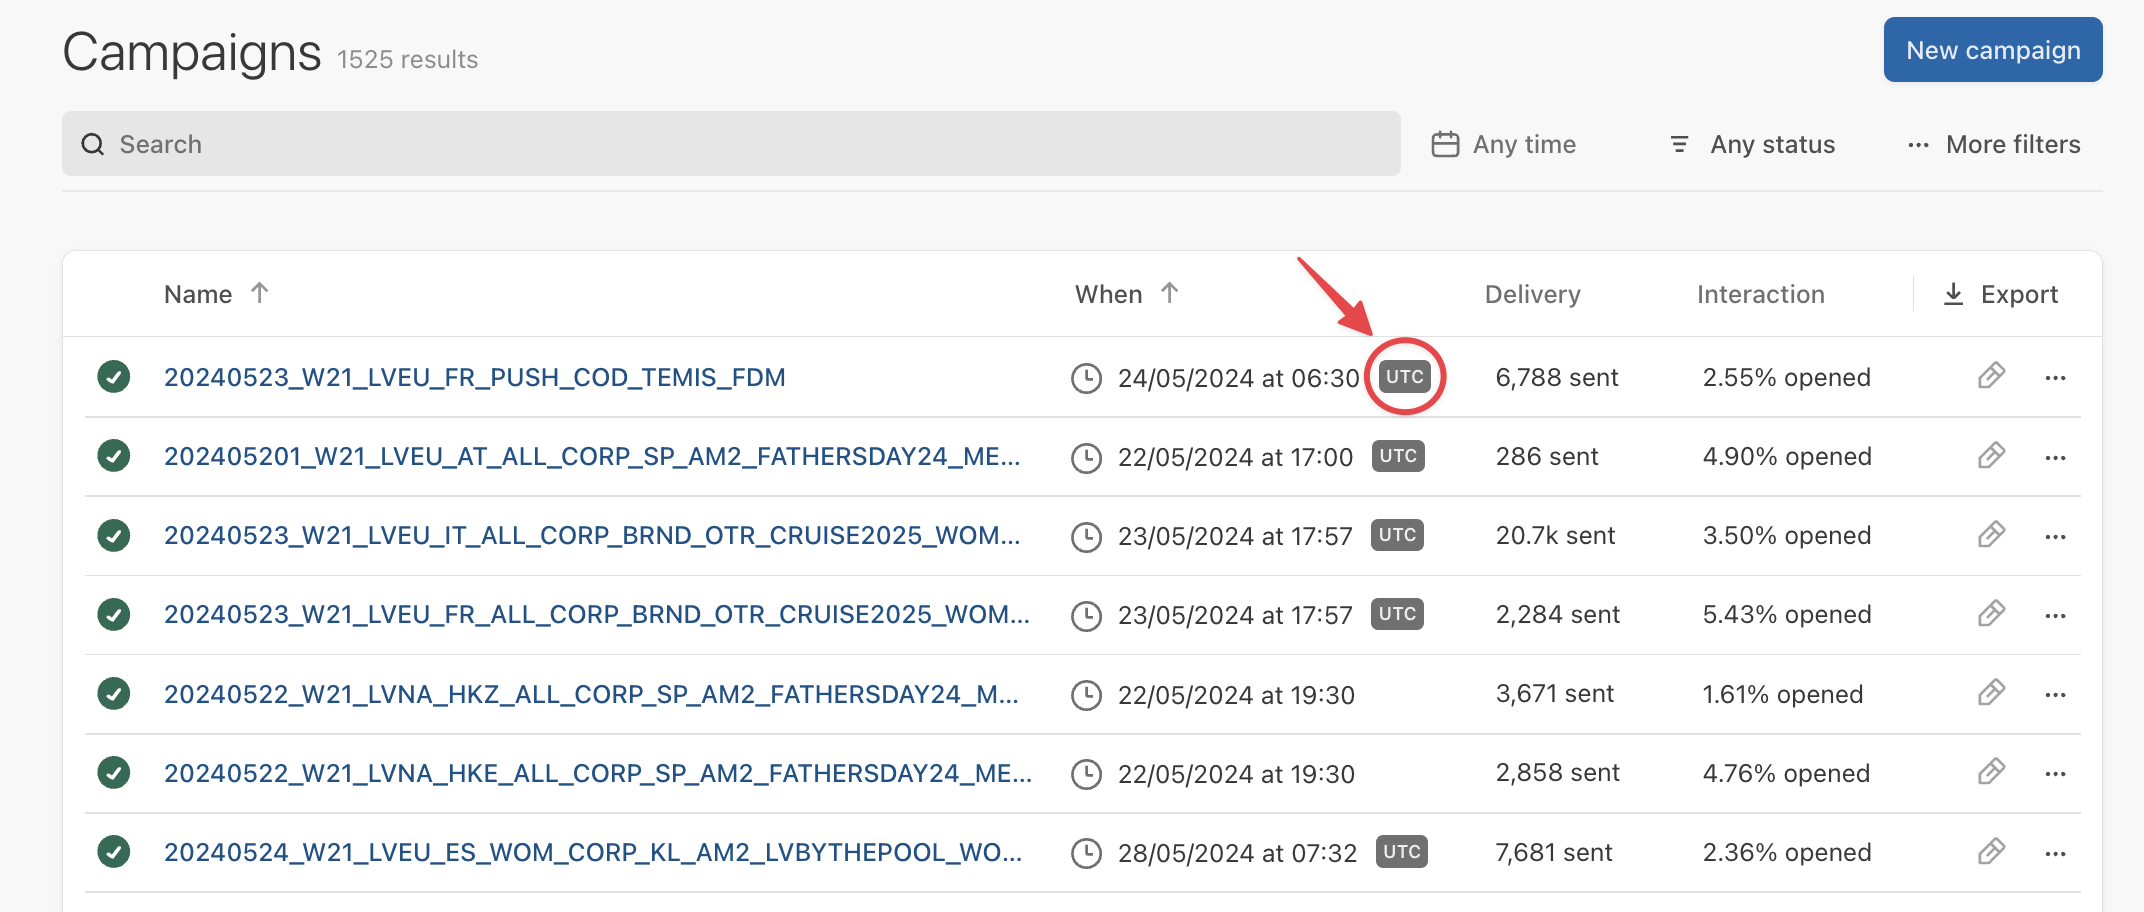This screenshot has width=2144, height=912.
Task: Click the Export download icon
Action: [x=1953, y=293]
